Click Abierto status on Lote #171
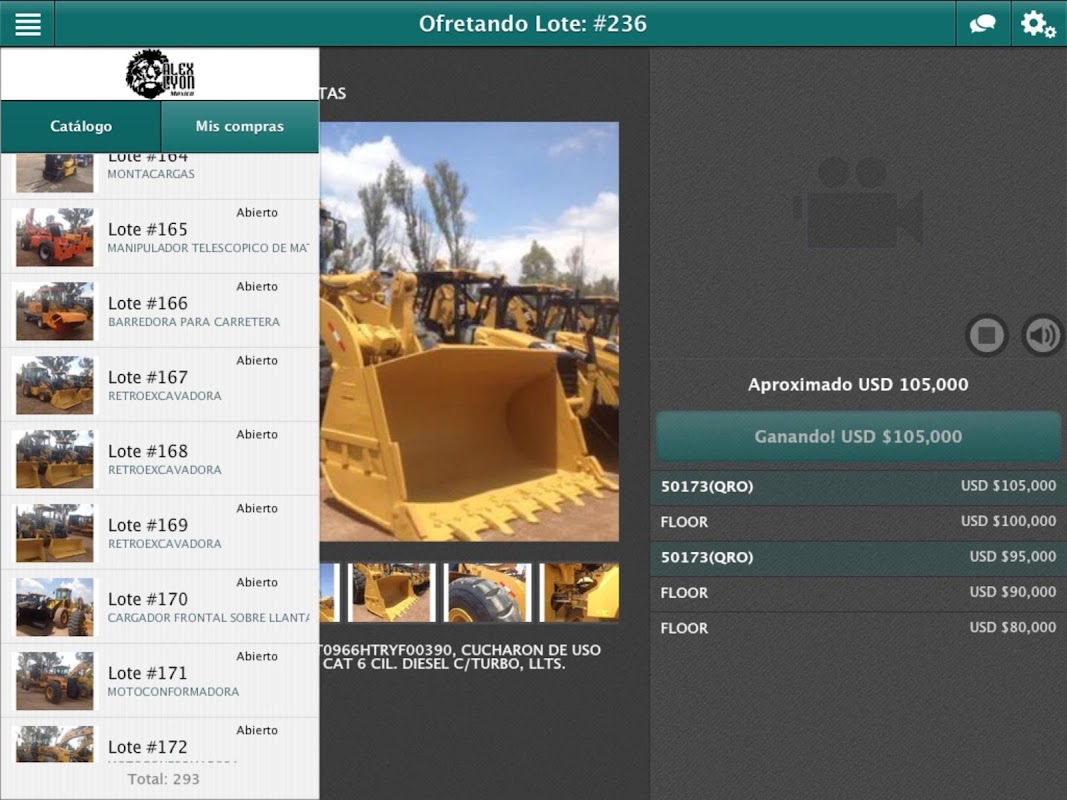 click(x=257, y=656)
